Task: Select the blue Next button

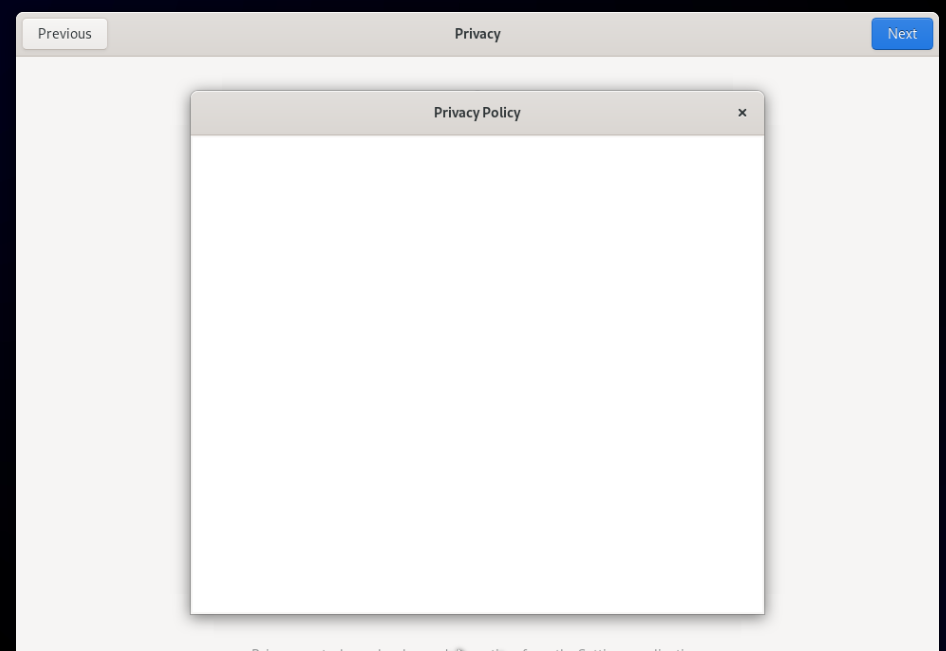Action: [x=902, y=34]
